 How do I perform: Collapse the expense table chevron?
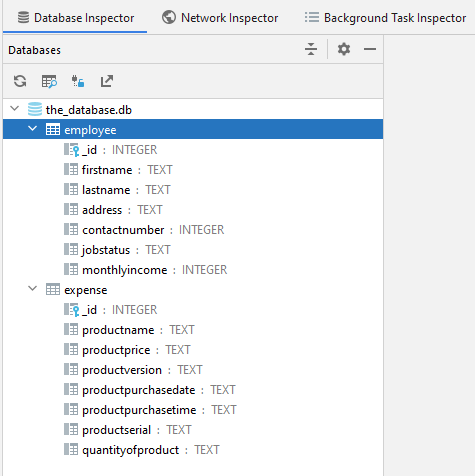point(32,288)
